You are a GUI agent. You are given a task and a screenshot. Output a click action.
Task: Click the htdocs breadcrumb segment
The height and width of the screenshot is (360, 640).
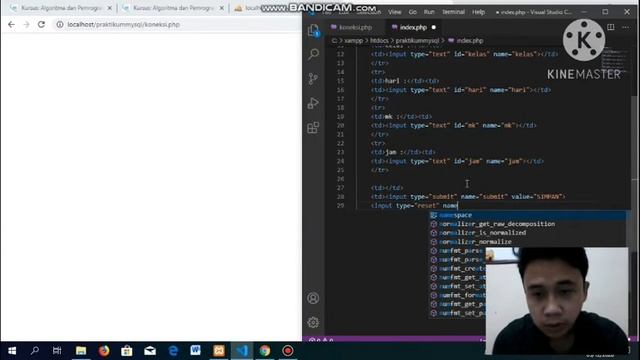[x=379, y=41]
